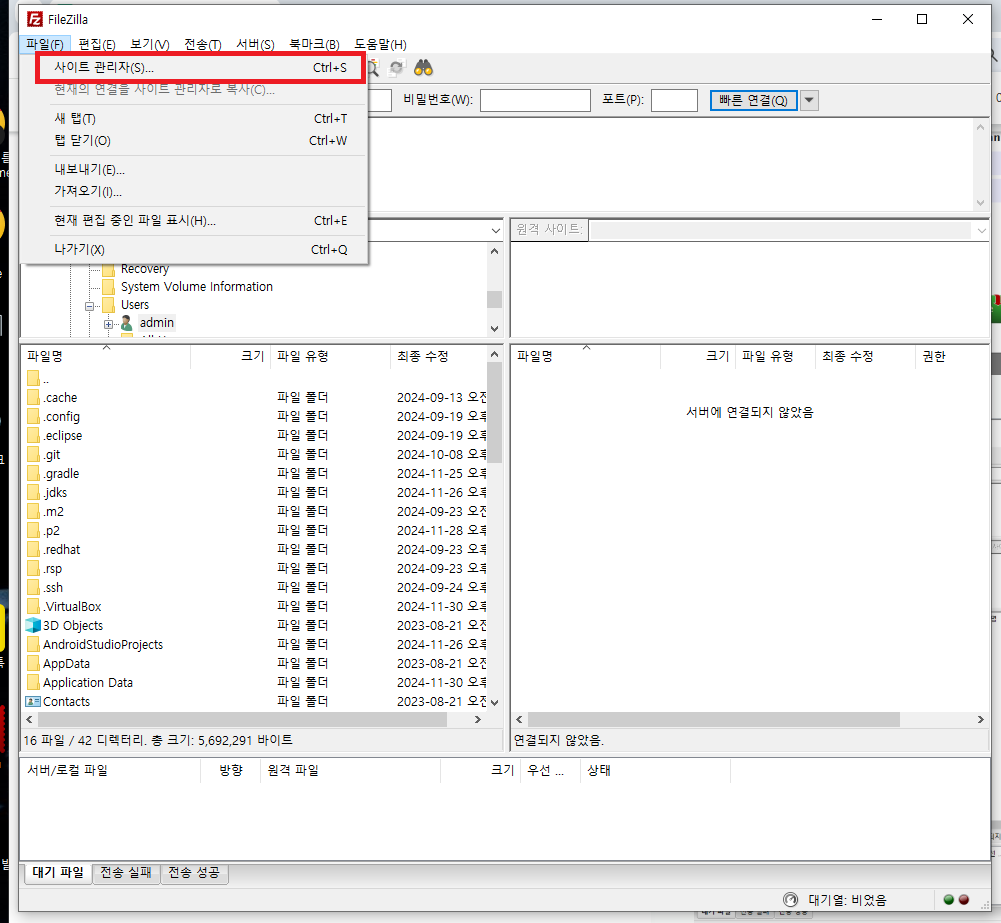Image resolution: width=1001 pixels, height=923 pixels.
Task: Choose 탭 닫기(O) menu entry
Action: click(200, 140)
